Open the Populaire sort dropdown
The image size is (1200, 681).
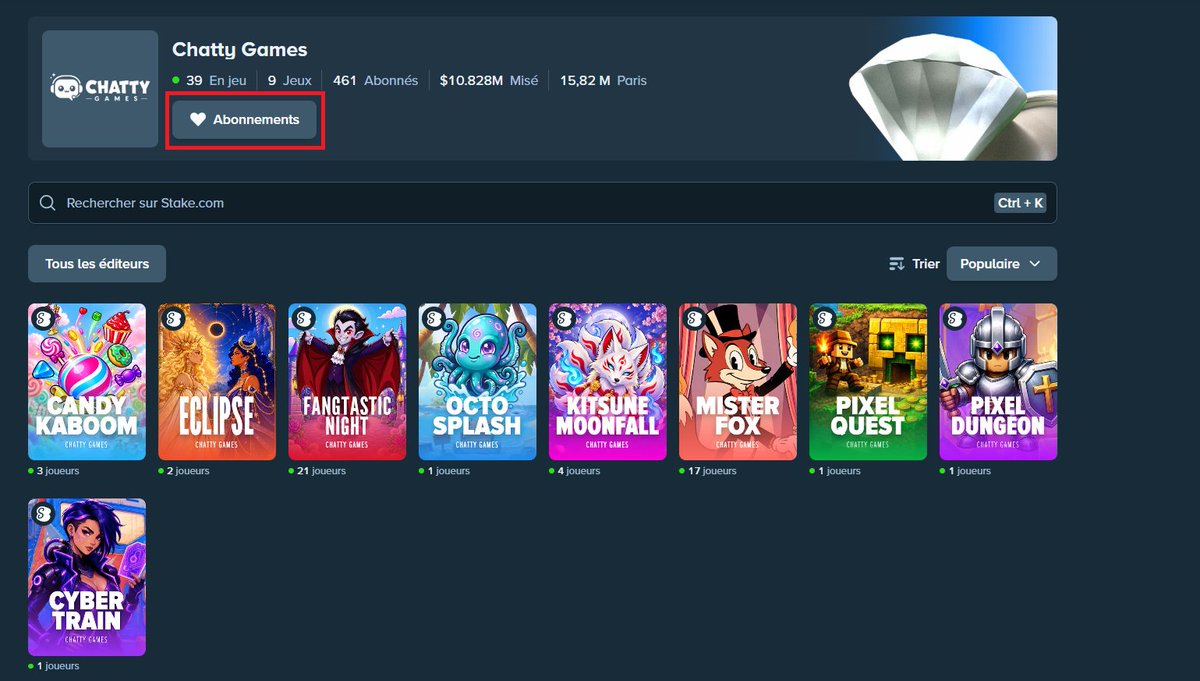coord(1001,264)
